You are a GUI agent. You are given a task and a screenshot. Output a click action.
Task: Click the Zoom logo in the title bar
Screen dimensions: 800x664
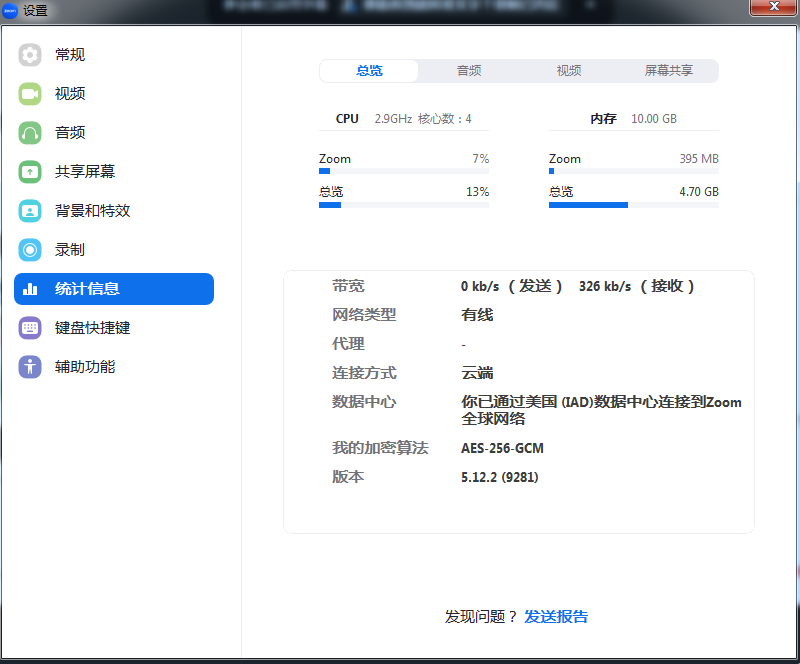(10, 10)
